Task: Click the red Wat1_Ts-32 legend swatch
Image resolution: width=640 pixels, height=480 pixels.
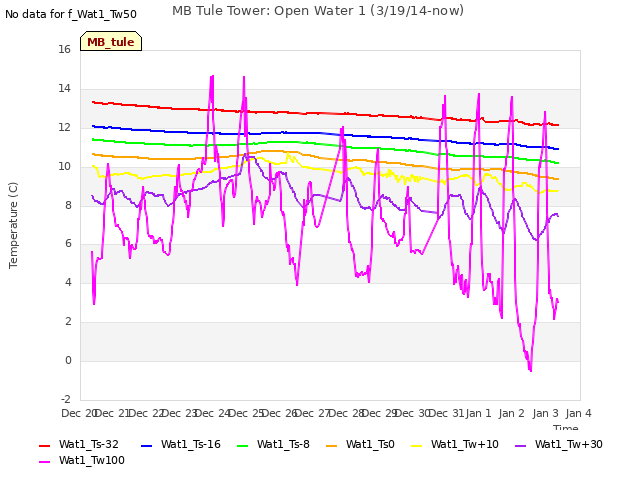Action: [x=44, y=445]
